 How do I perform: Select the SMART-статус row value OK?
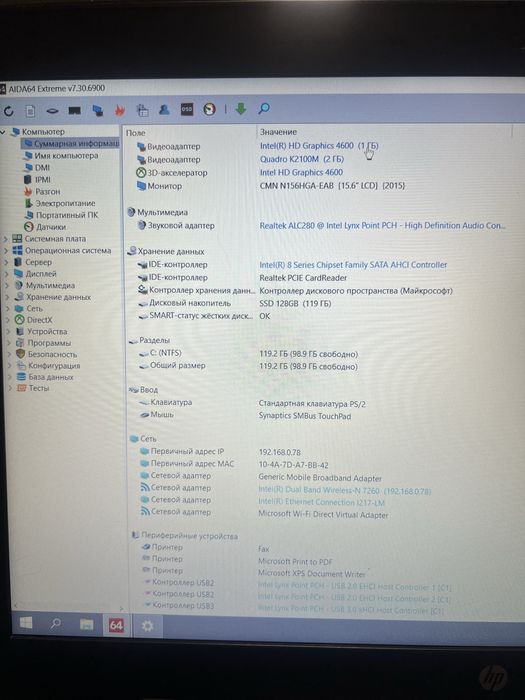pyautogui.click(x=264, y=316)
